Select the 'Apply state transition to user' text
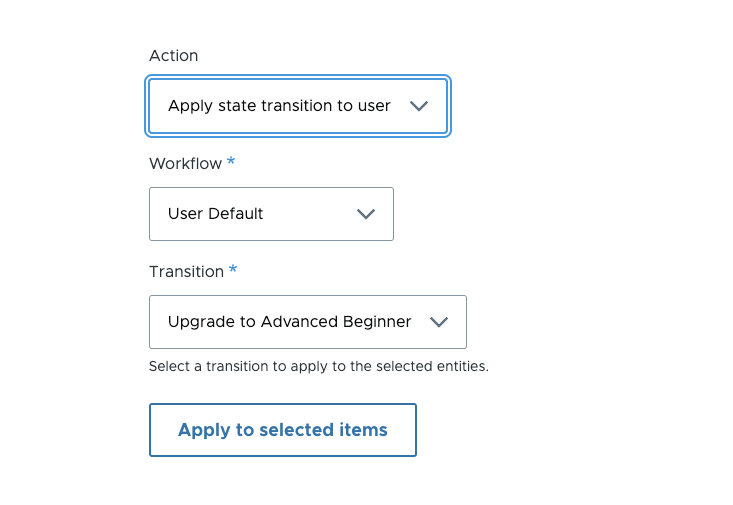This screenshot has height=505, width=733. click(279, 106)
